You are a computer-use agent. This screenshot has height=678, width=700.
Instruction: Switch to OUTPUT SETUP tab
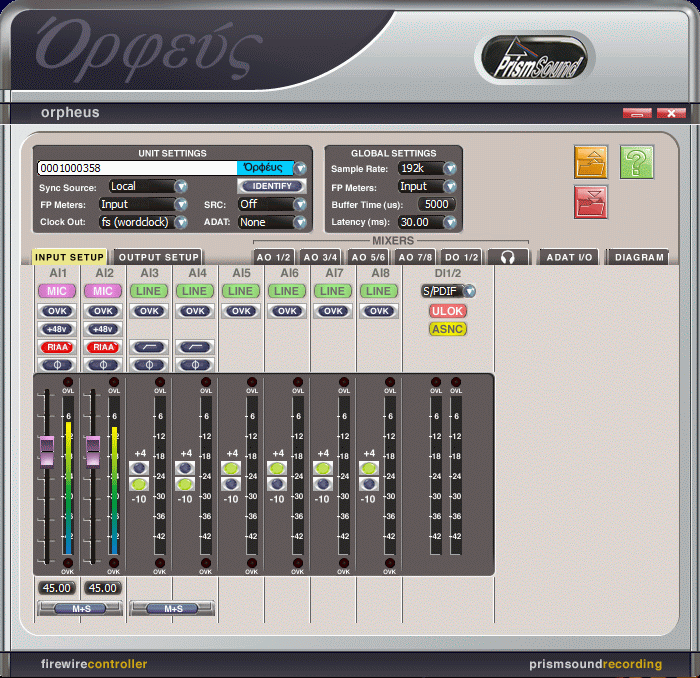(x=158, y=257)
